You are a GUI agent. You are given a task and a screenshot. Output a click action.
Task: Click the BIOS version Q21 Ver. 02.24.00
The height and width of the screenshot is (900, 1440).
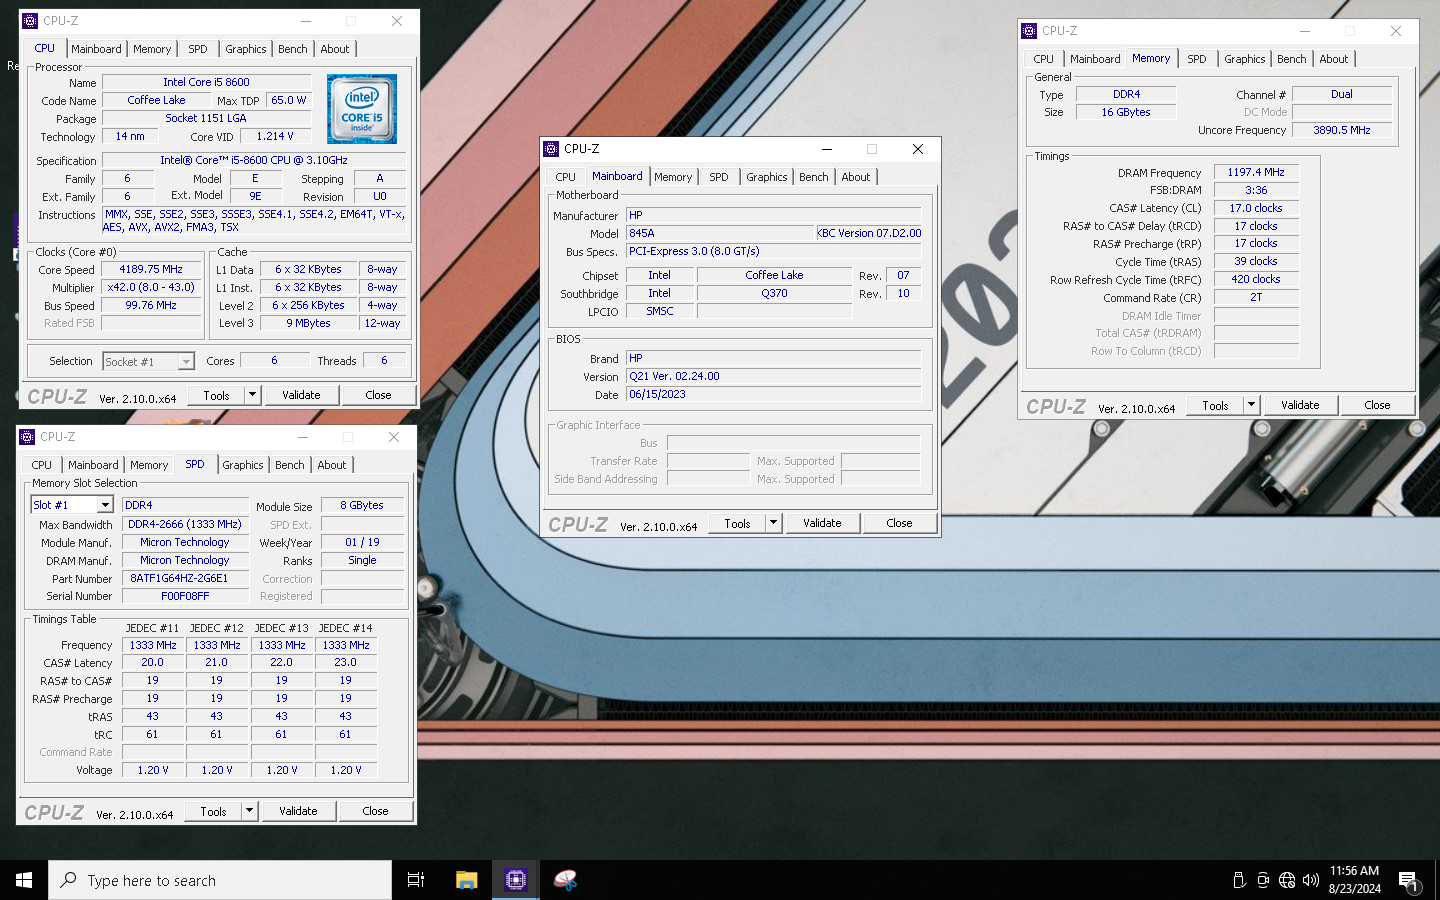click(773, 376)
